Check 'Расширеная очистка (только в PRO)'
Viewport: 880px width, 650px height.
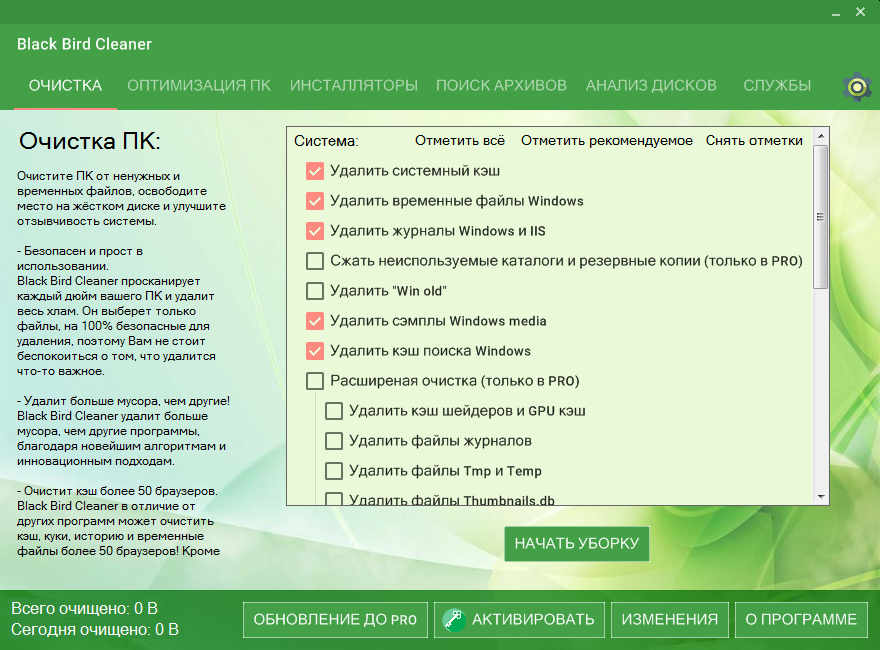pyautogui.click(x=315, y=381)
